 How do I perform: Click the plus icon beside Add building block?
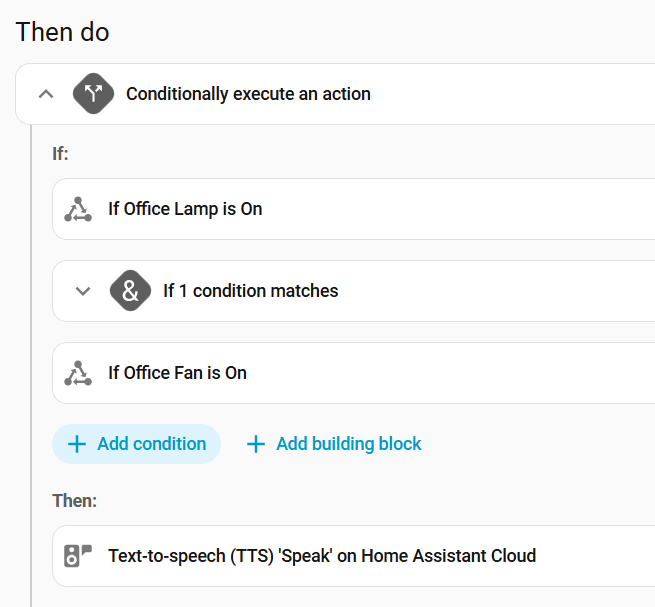click(x=256, y=444)
